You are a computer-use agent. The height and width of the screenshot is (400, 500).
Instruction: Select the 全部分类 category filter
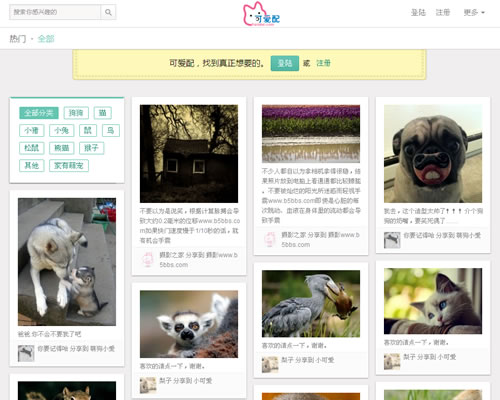click(x=39, y=113)
